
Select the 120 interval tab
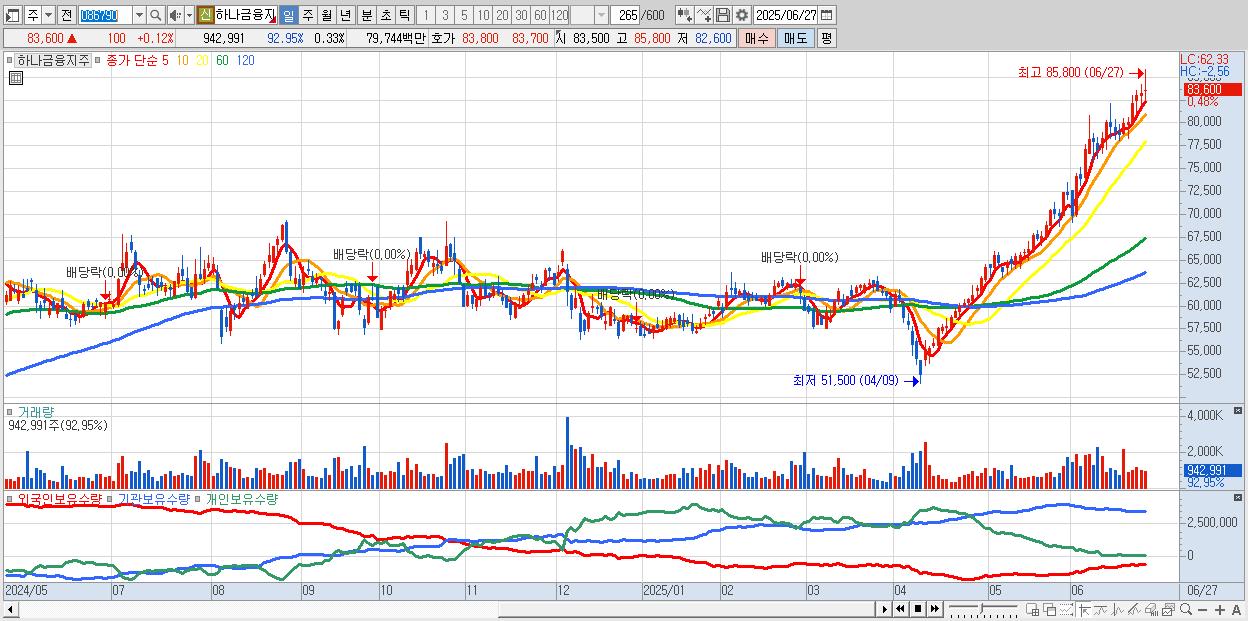(x=559, y=15)
